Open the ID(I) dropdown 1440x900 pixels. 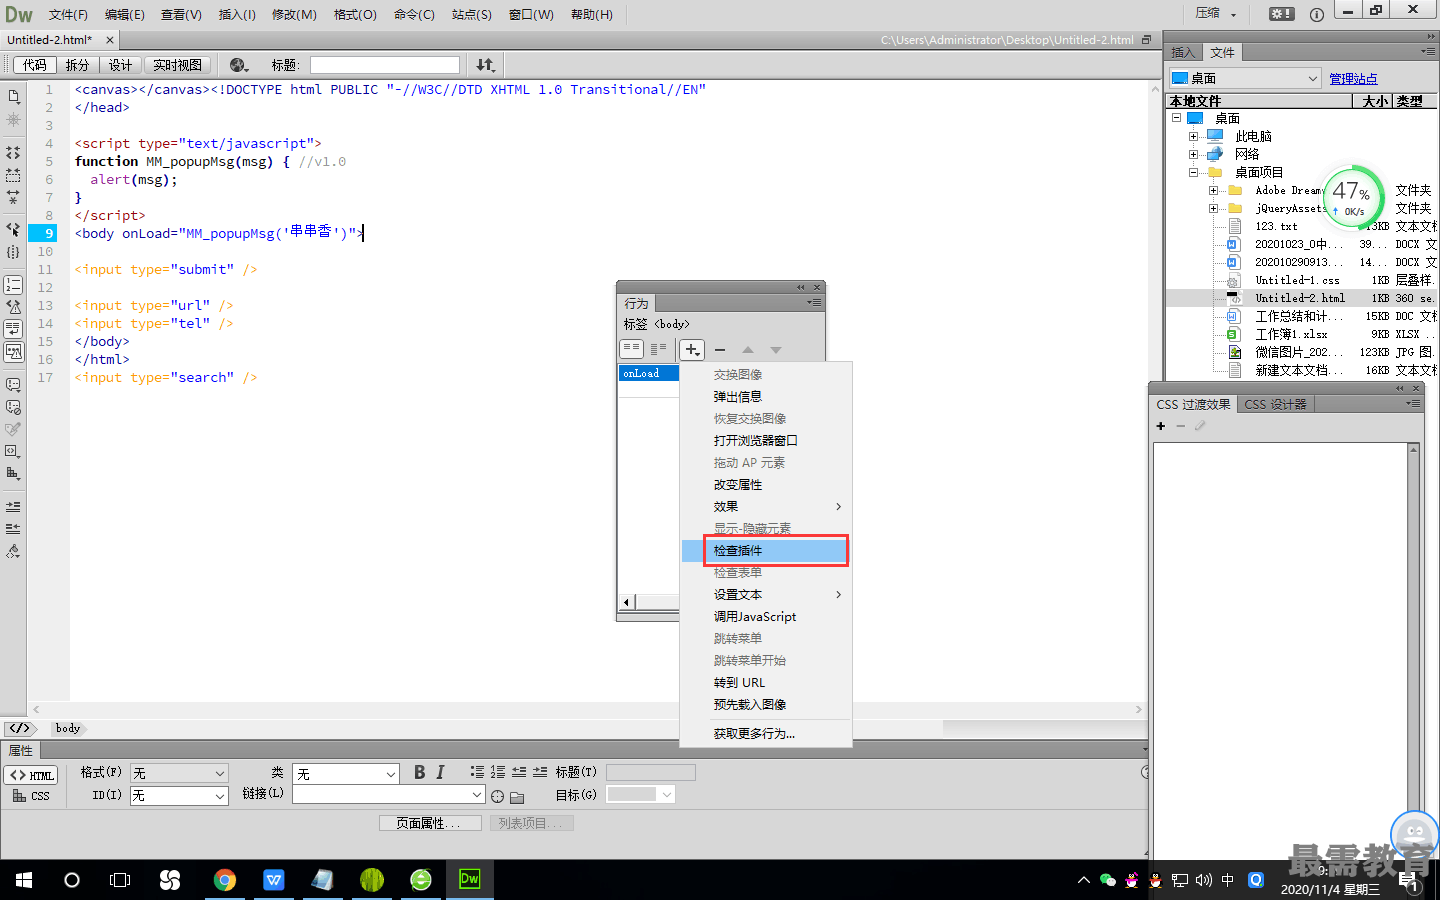click(179, 796)
